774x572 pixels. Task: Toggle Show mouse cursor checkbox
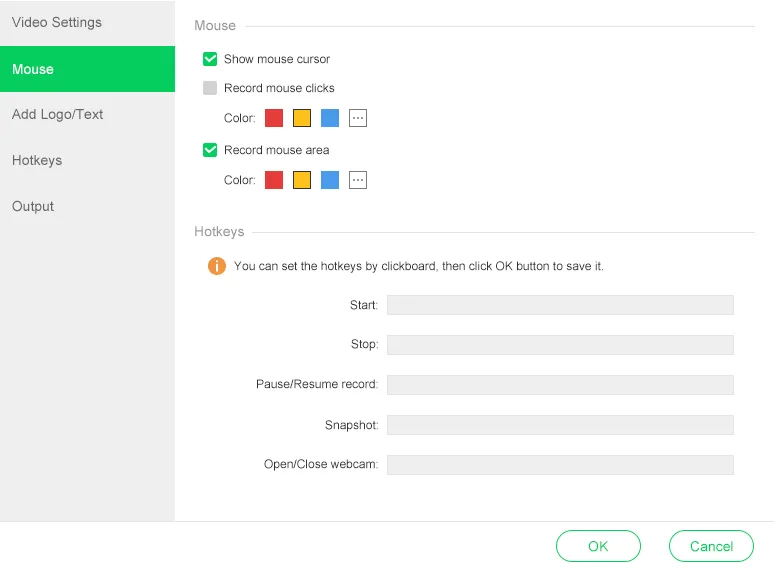pyautogui.click(x=210, y=59)
